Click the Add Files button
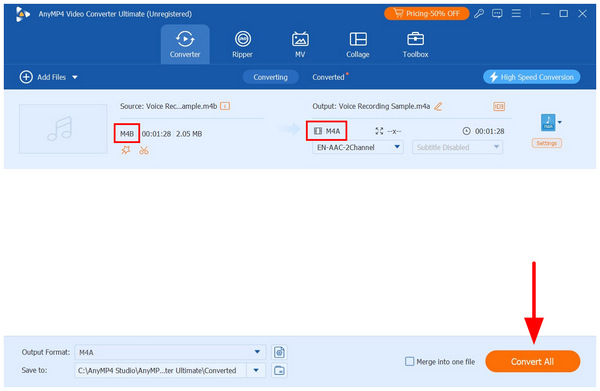This screenshot has height=391, width=600. tap(43, 77)
